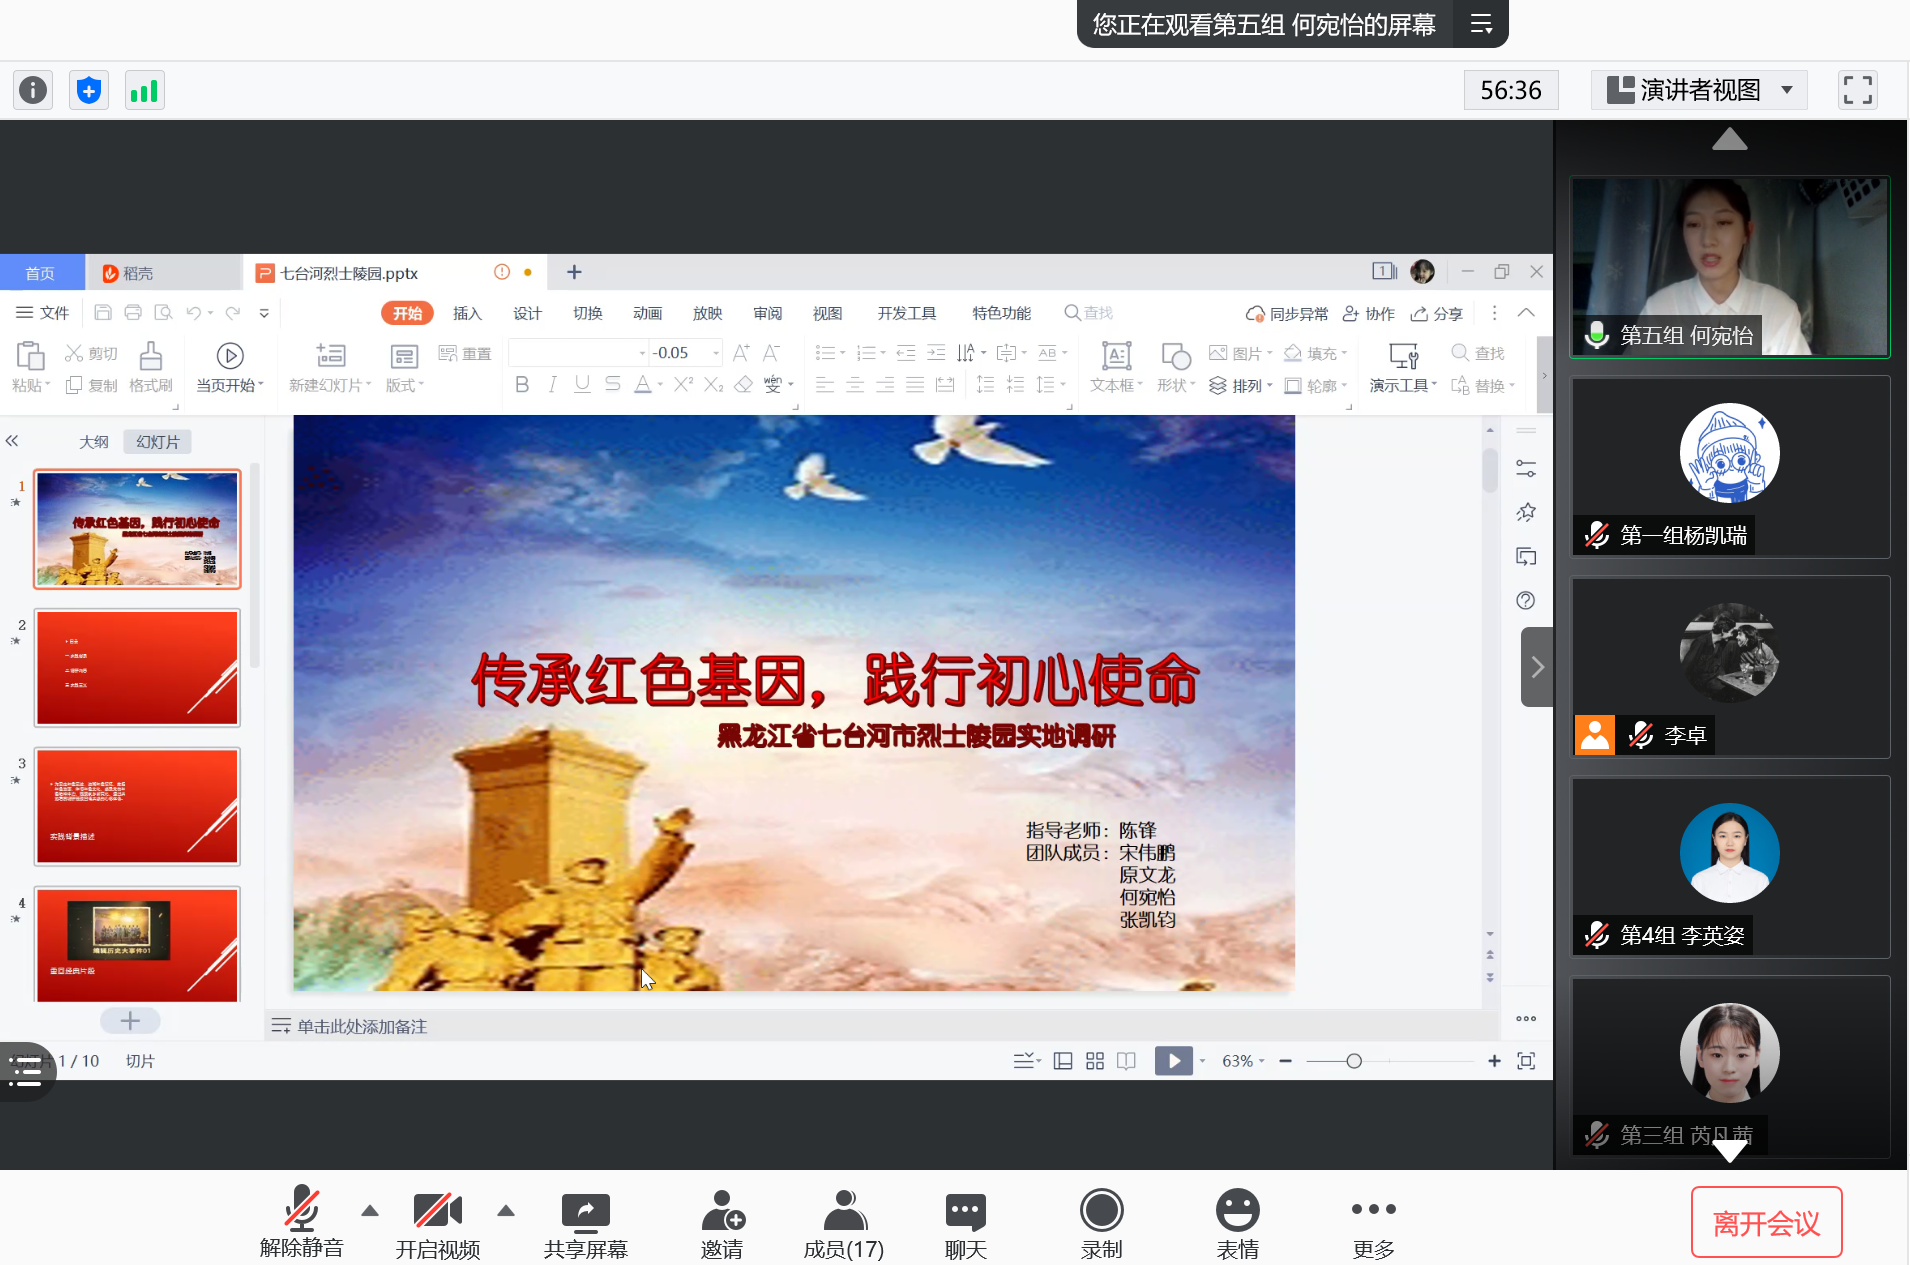The width and height of the screenshot is (1910, 1265).
Task: Add slide with plus below thumbnails
Action: 130,1020
